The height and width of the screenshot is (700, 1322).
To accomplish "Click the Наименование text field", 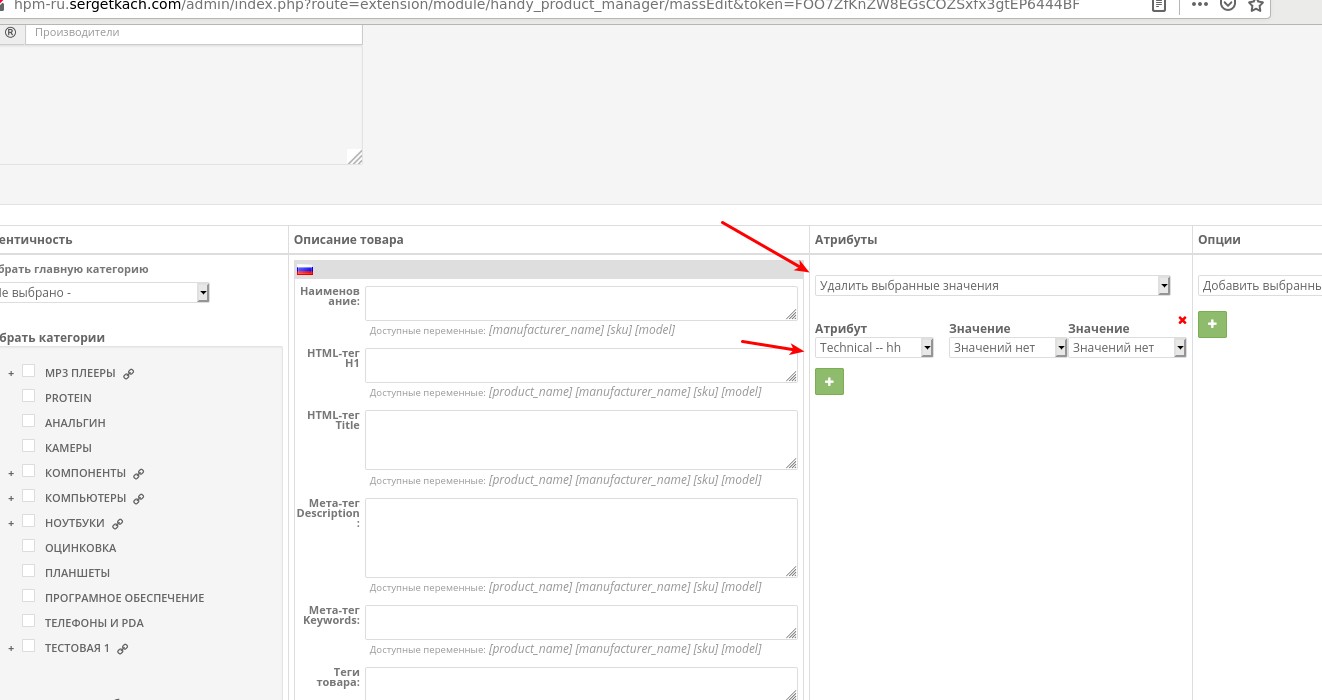I will 581,303.
